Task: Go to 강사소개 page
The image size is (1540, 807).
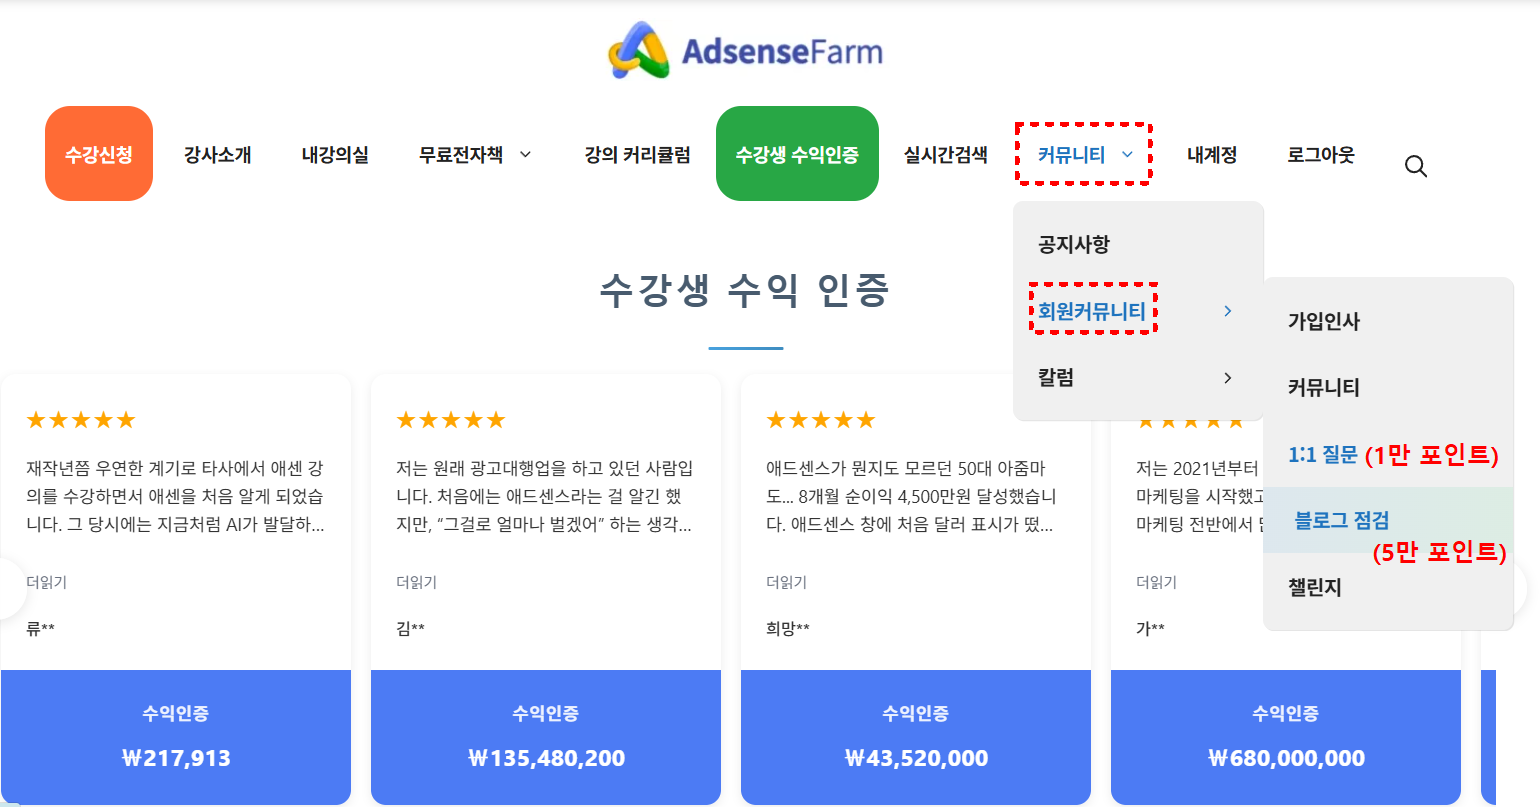Action: point(218,155)
